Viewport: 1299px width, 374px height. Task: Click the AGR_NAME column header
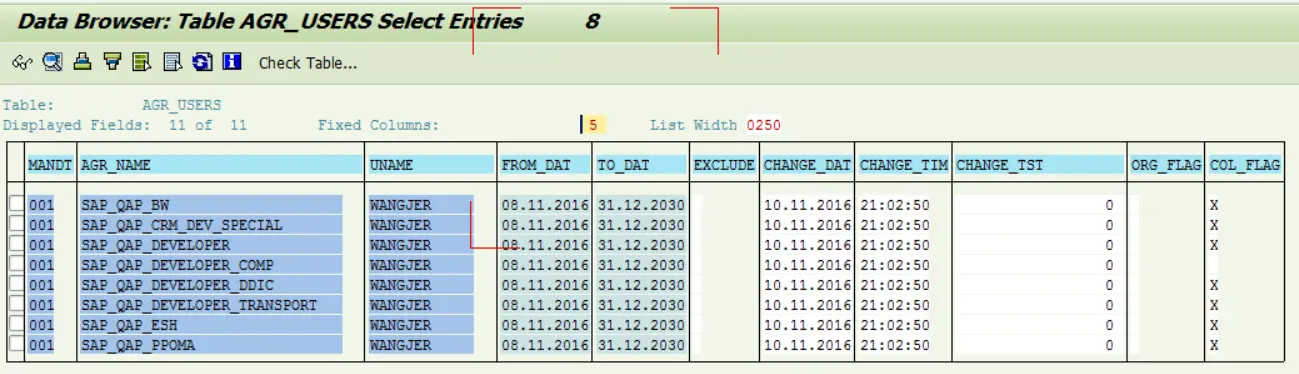pos(221,165)
